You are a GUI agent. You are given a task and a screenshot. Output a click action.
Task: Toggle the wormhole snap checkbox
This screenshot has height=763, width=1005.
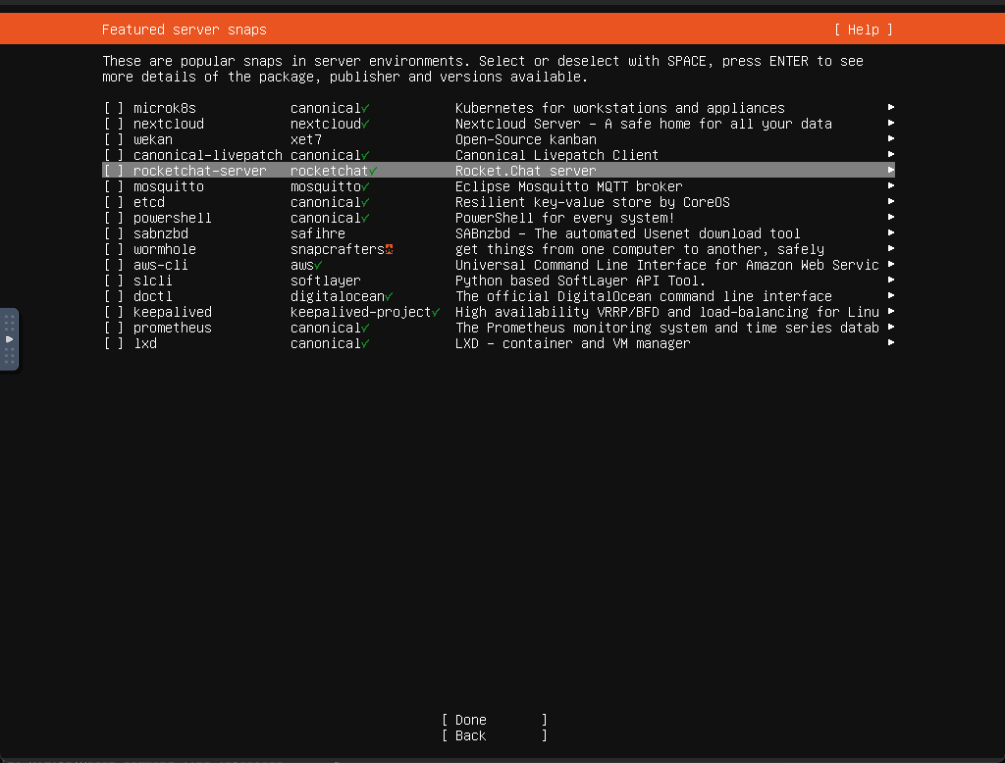point(113,249)
